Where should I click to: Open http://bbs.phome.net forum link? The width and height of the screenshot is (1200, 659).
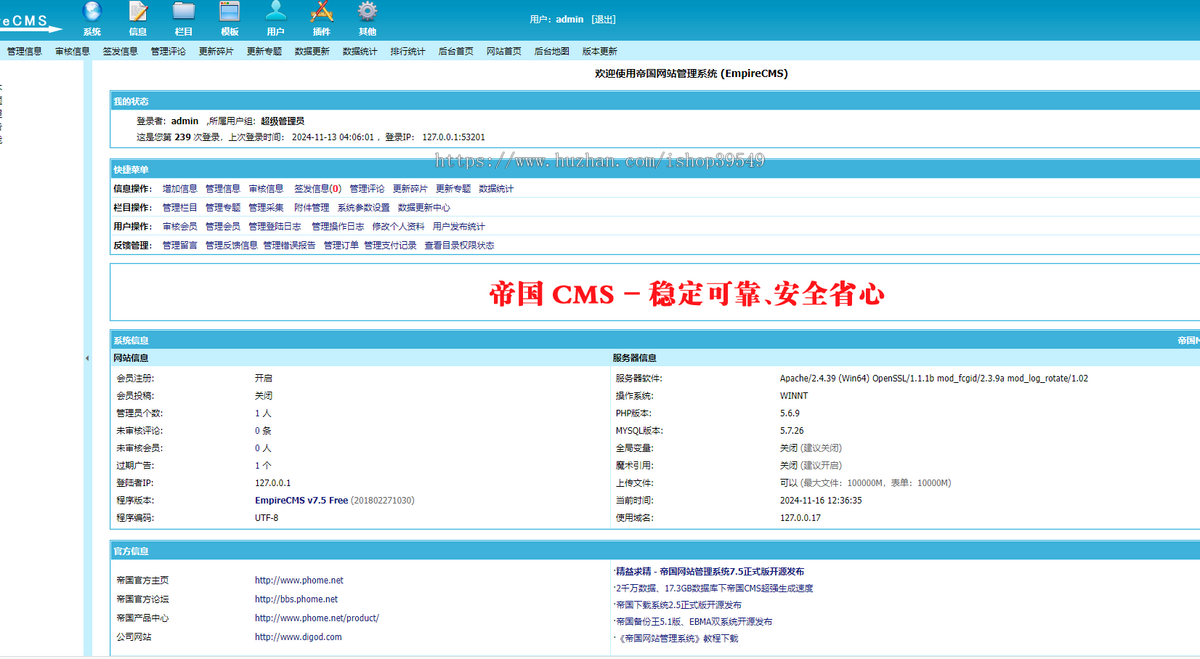click(x=296, y=599)
